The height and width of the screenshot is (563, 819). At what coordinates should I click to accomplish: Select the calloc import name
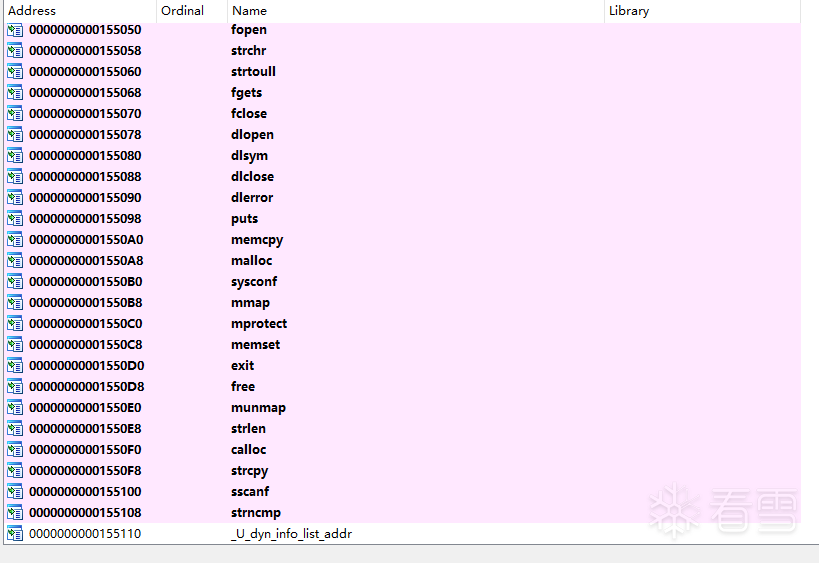point(249,450)
